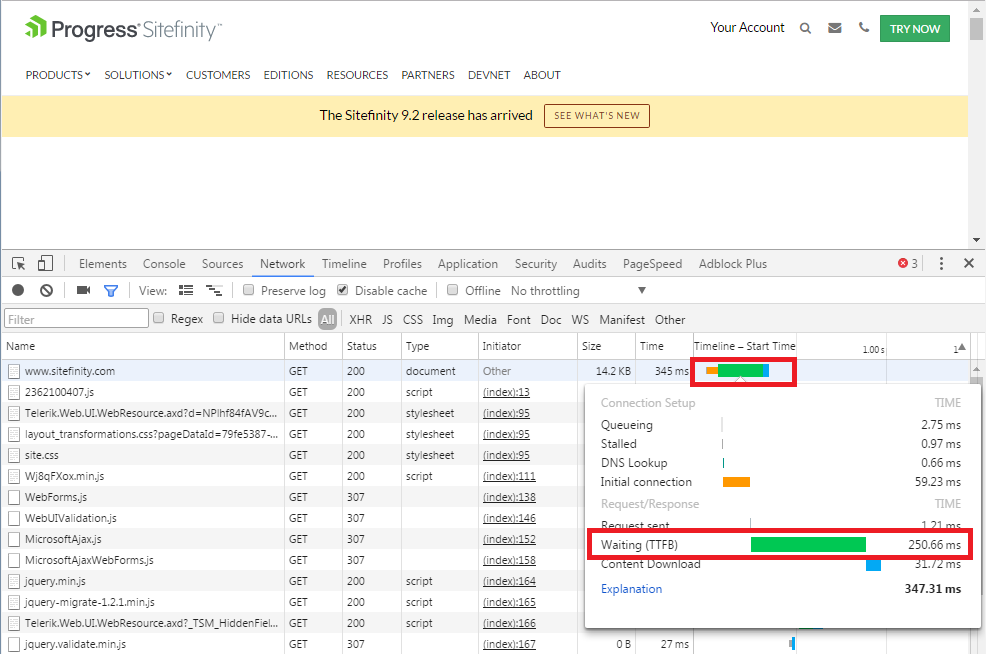Toggle the Offline checkbox
986x654 pixels.
pos(454,290)
